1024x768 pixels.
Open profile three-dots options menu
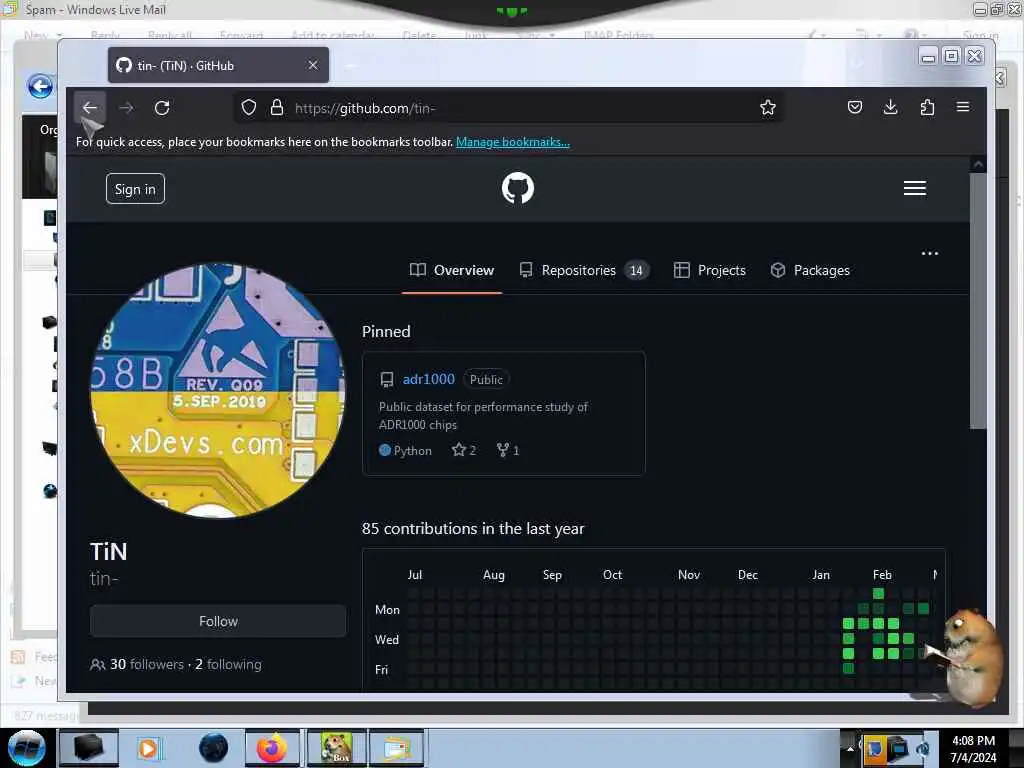(x=929, y=253)
